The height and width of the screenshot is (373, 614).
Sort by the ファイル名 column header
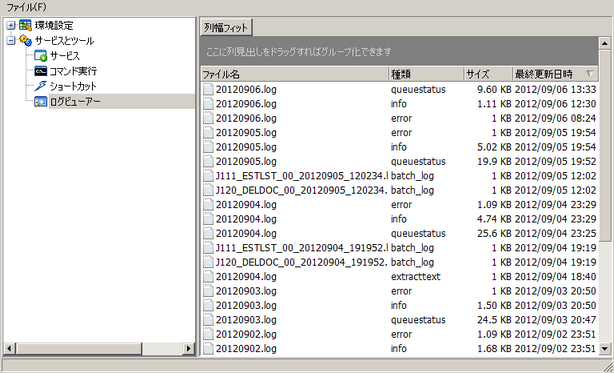pos(294,74)
